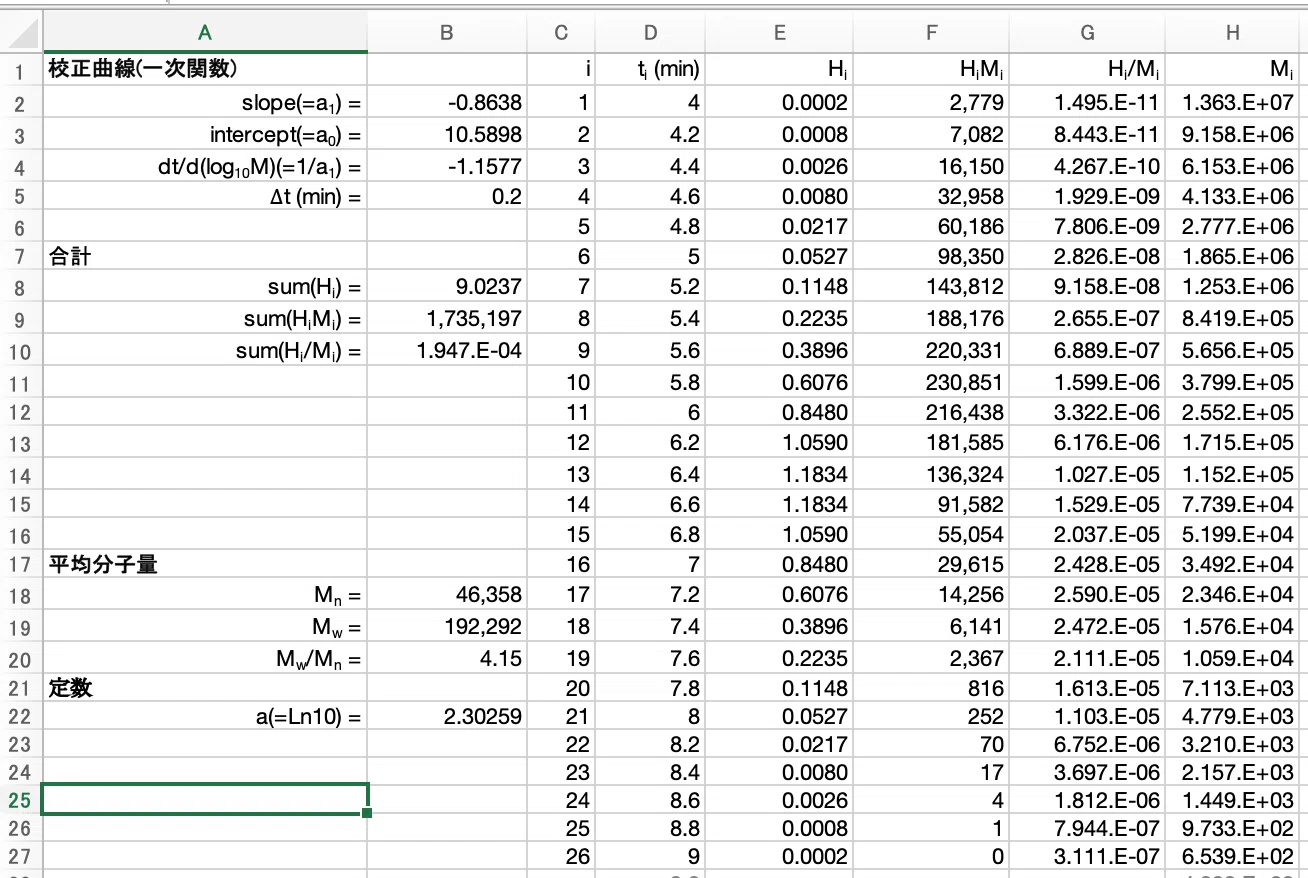Select the cell containing 6.539.E+02

(1233, 856)
